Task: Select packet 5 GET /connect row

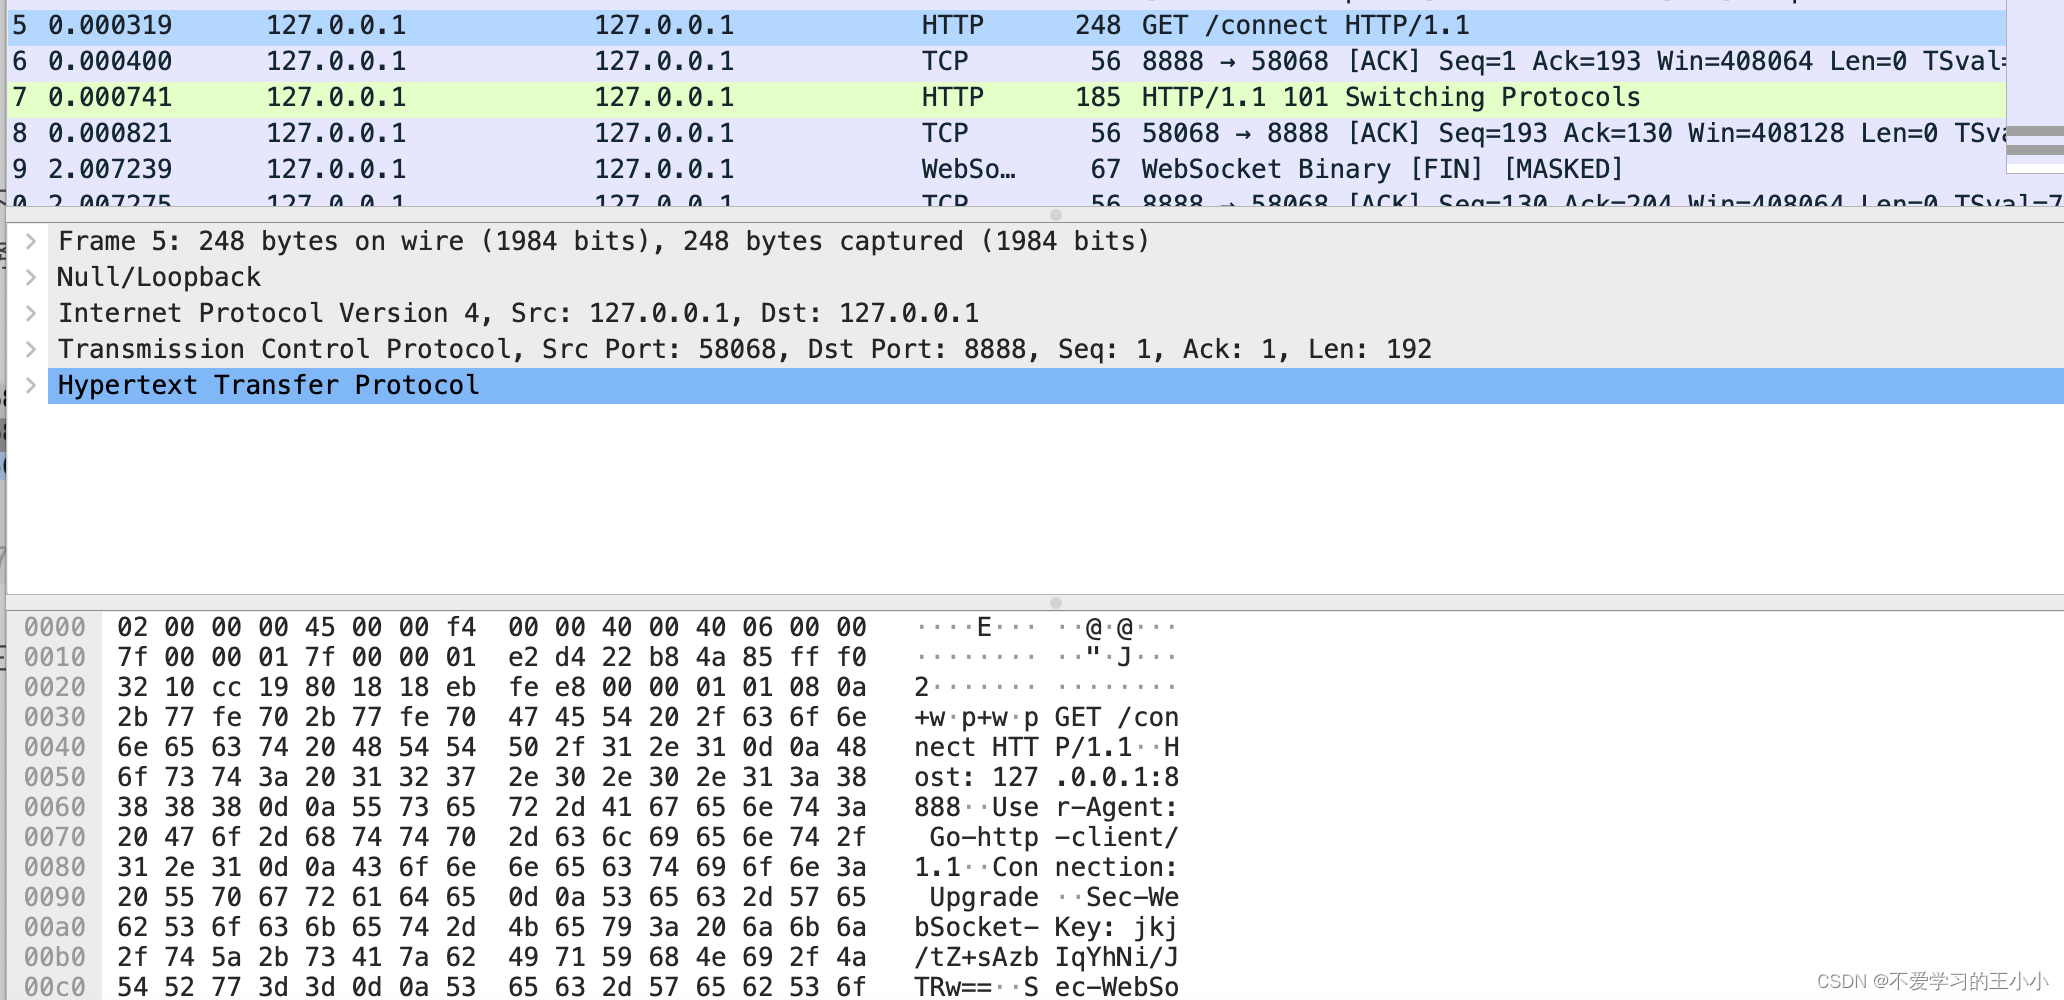Action: [1006, 26]
